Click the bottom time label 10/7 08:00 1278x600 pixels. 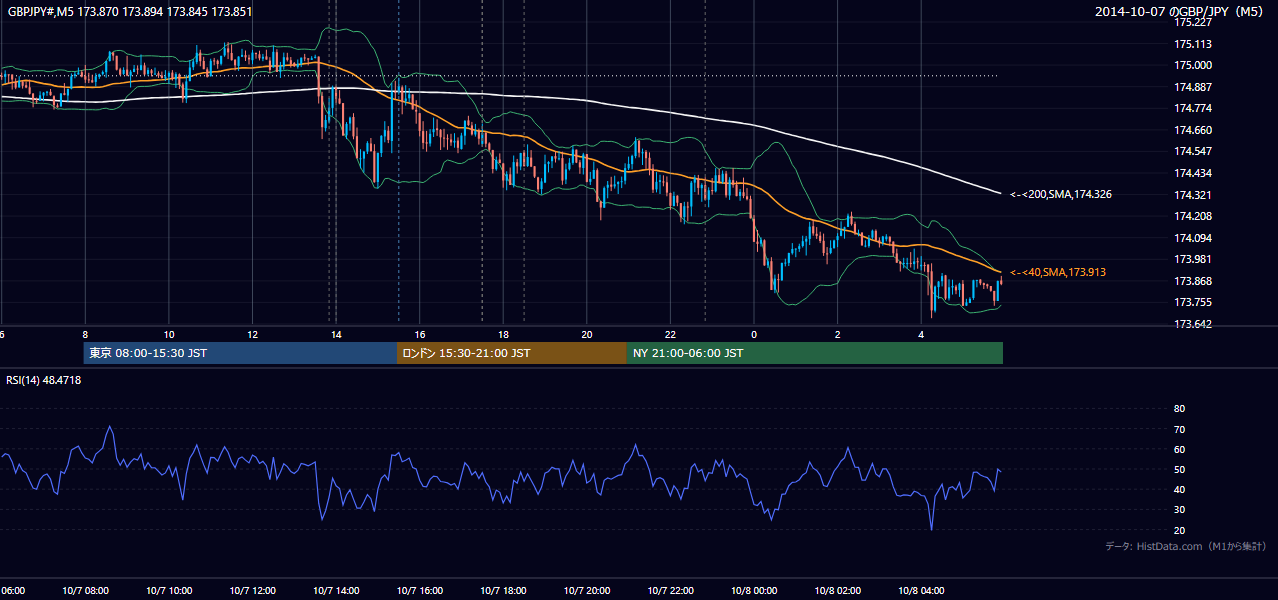[x=85, y=591]
